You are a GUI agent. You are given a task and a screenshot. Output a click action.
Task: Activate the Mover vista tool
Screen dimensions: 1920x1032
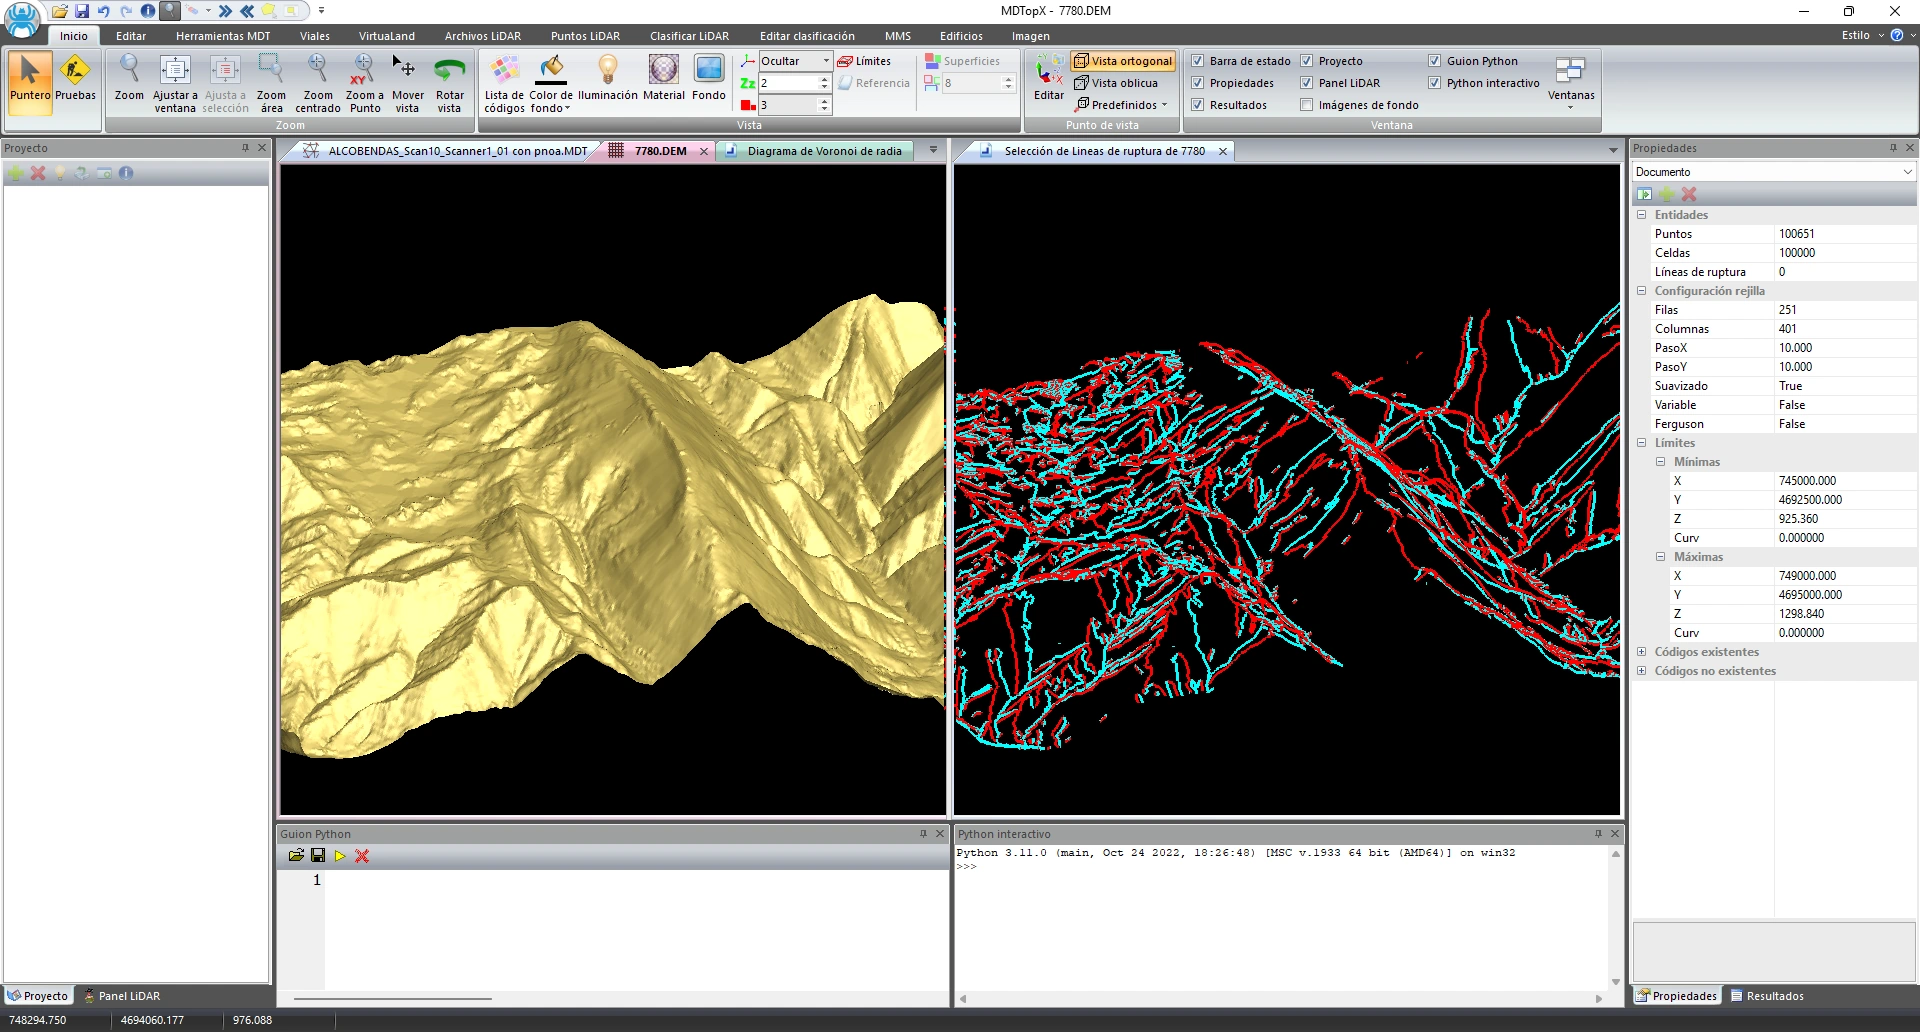(x=407, y=83)
